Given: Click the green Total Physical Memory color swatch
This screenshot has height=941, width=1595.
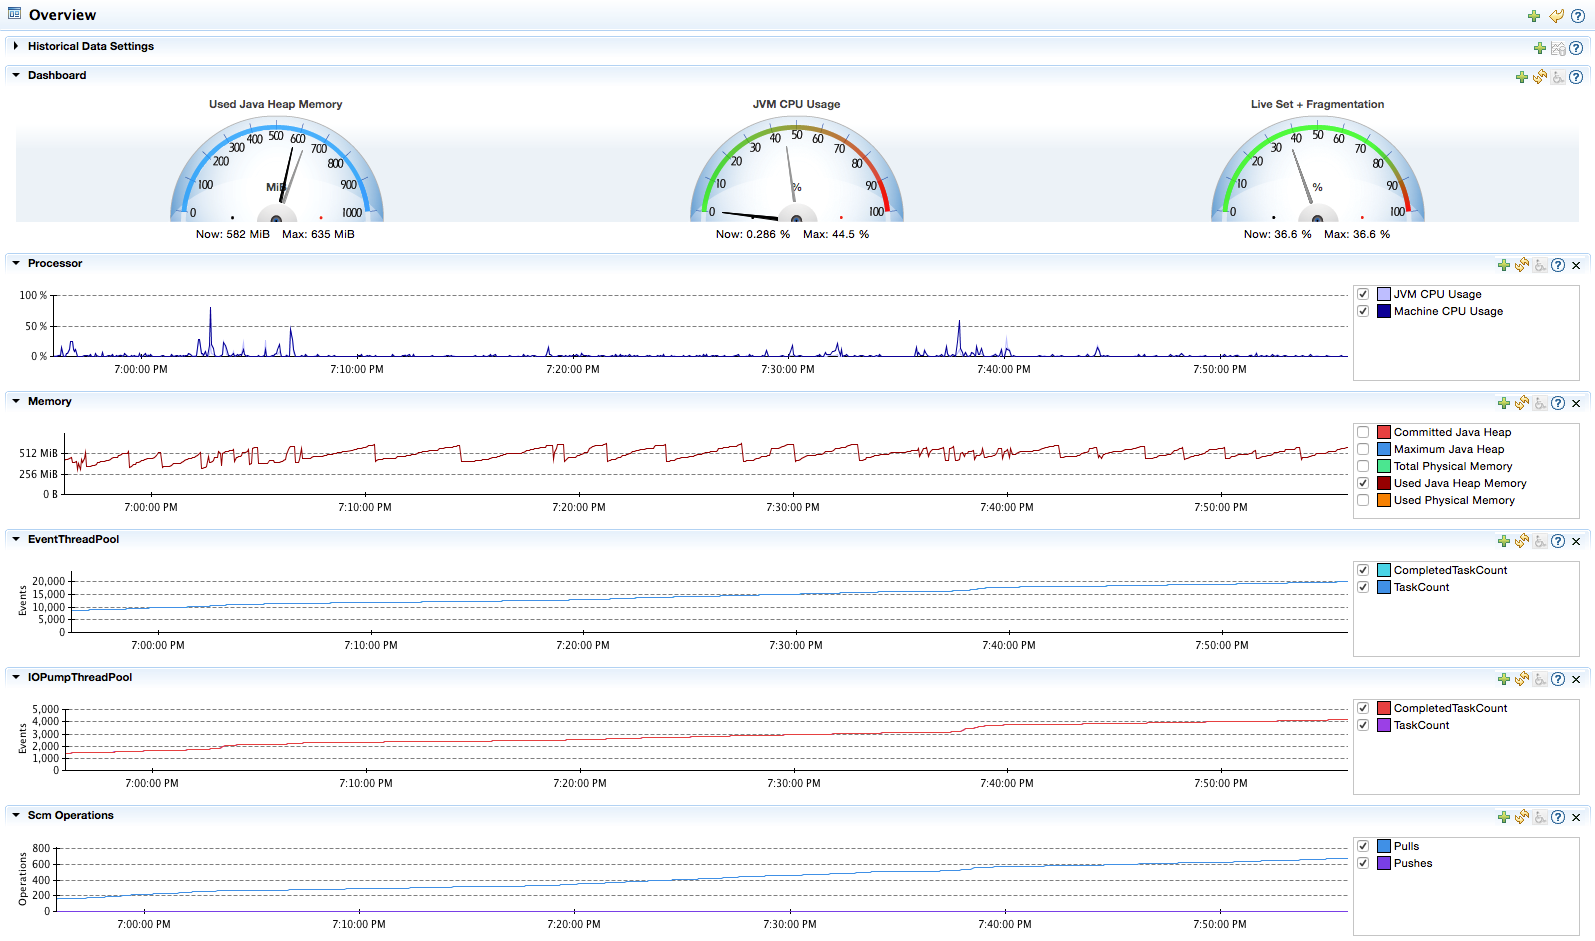Looking at the screenshot, I should [x=1384, y=466].
